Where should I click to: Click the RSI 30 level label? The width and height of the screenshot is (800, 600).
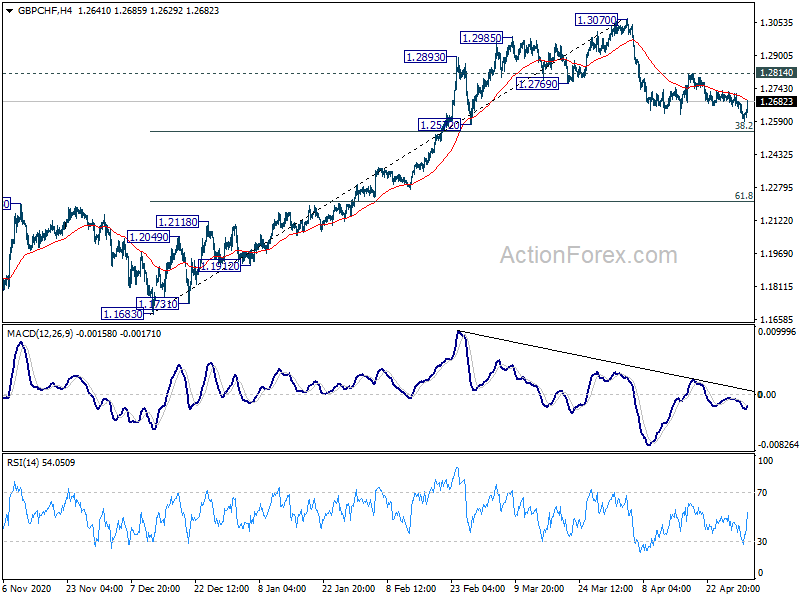pyautogui.click(x=762, y=541)
